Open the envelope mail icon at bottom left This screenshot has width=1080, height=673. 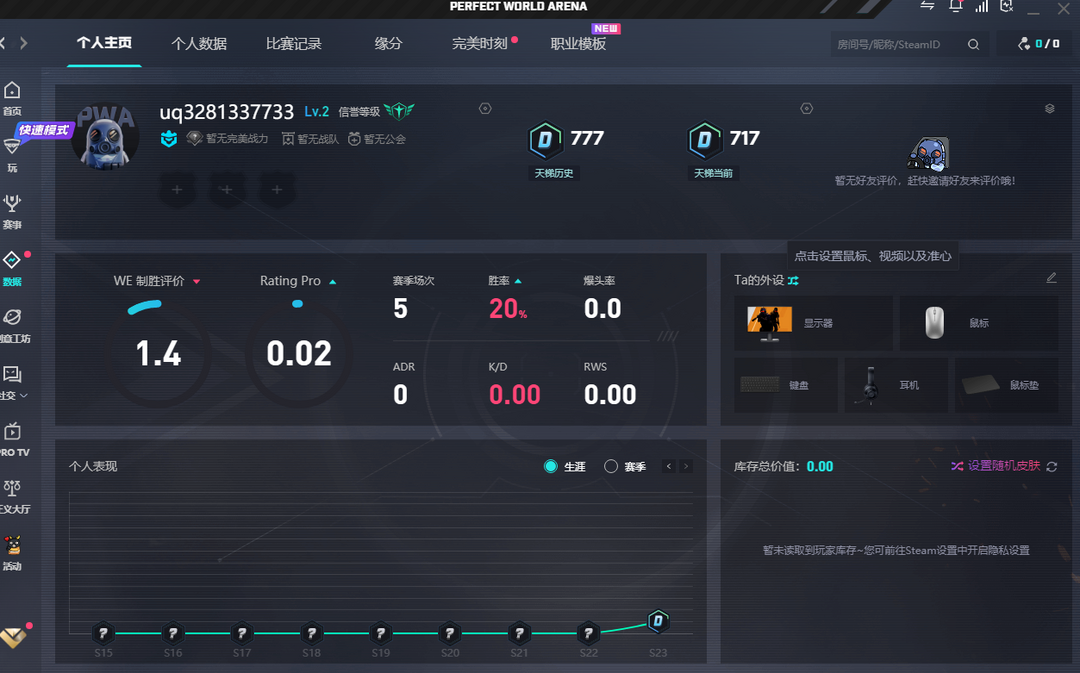pyautogui.click(x=13, y=637)
